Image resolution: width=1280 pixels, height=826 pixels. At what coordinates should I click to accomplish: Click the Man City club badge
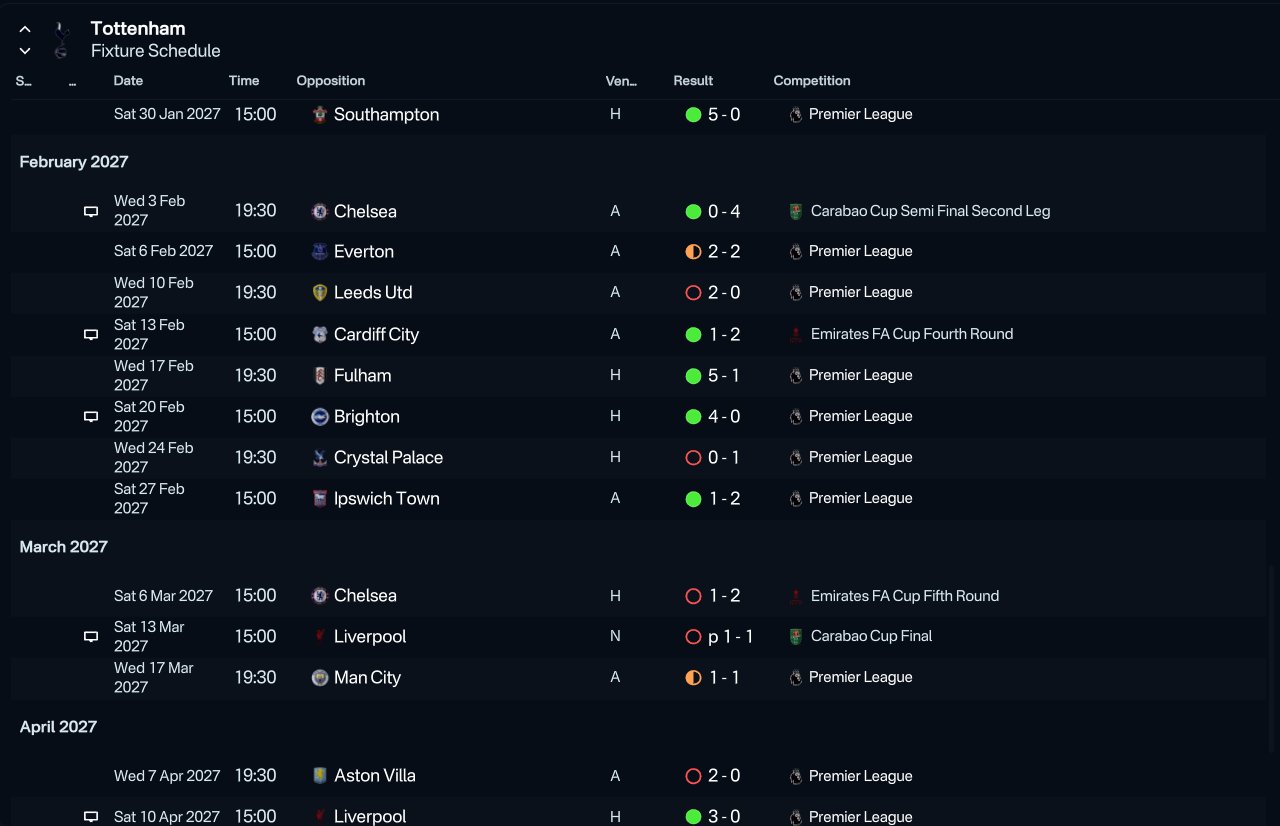point(319,678)
